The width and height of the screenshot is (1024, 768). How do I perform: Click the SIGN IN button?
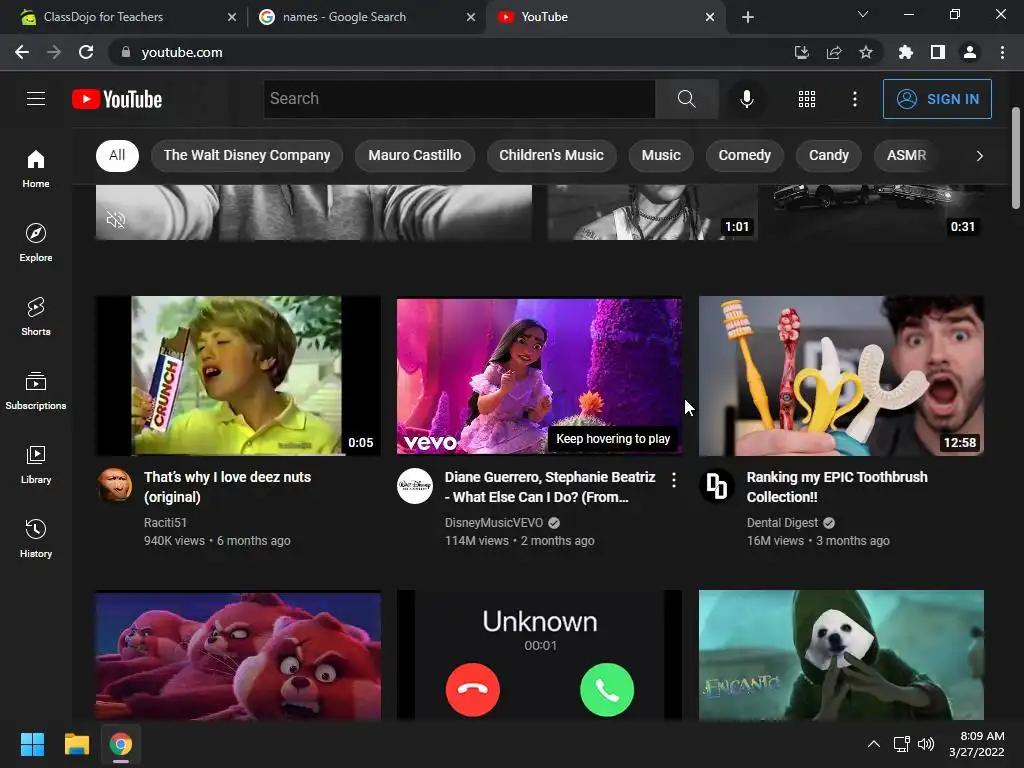pos(937,99)
